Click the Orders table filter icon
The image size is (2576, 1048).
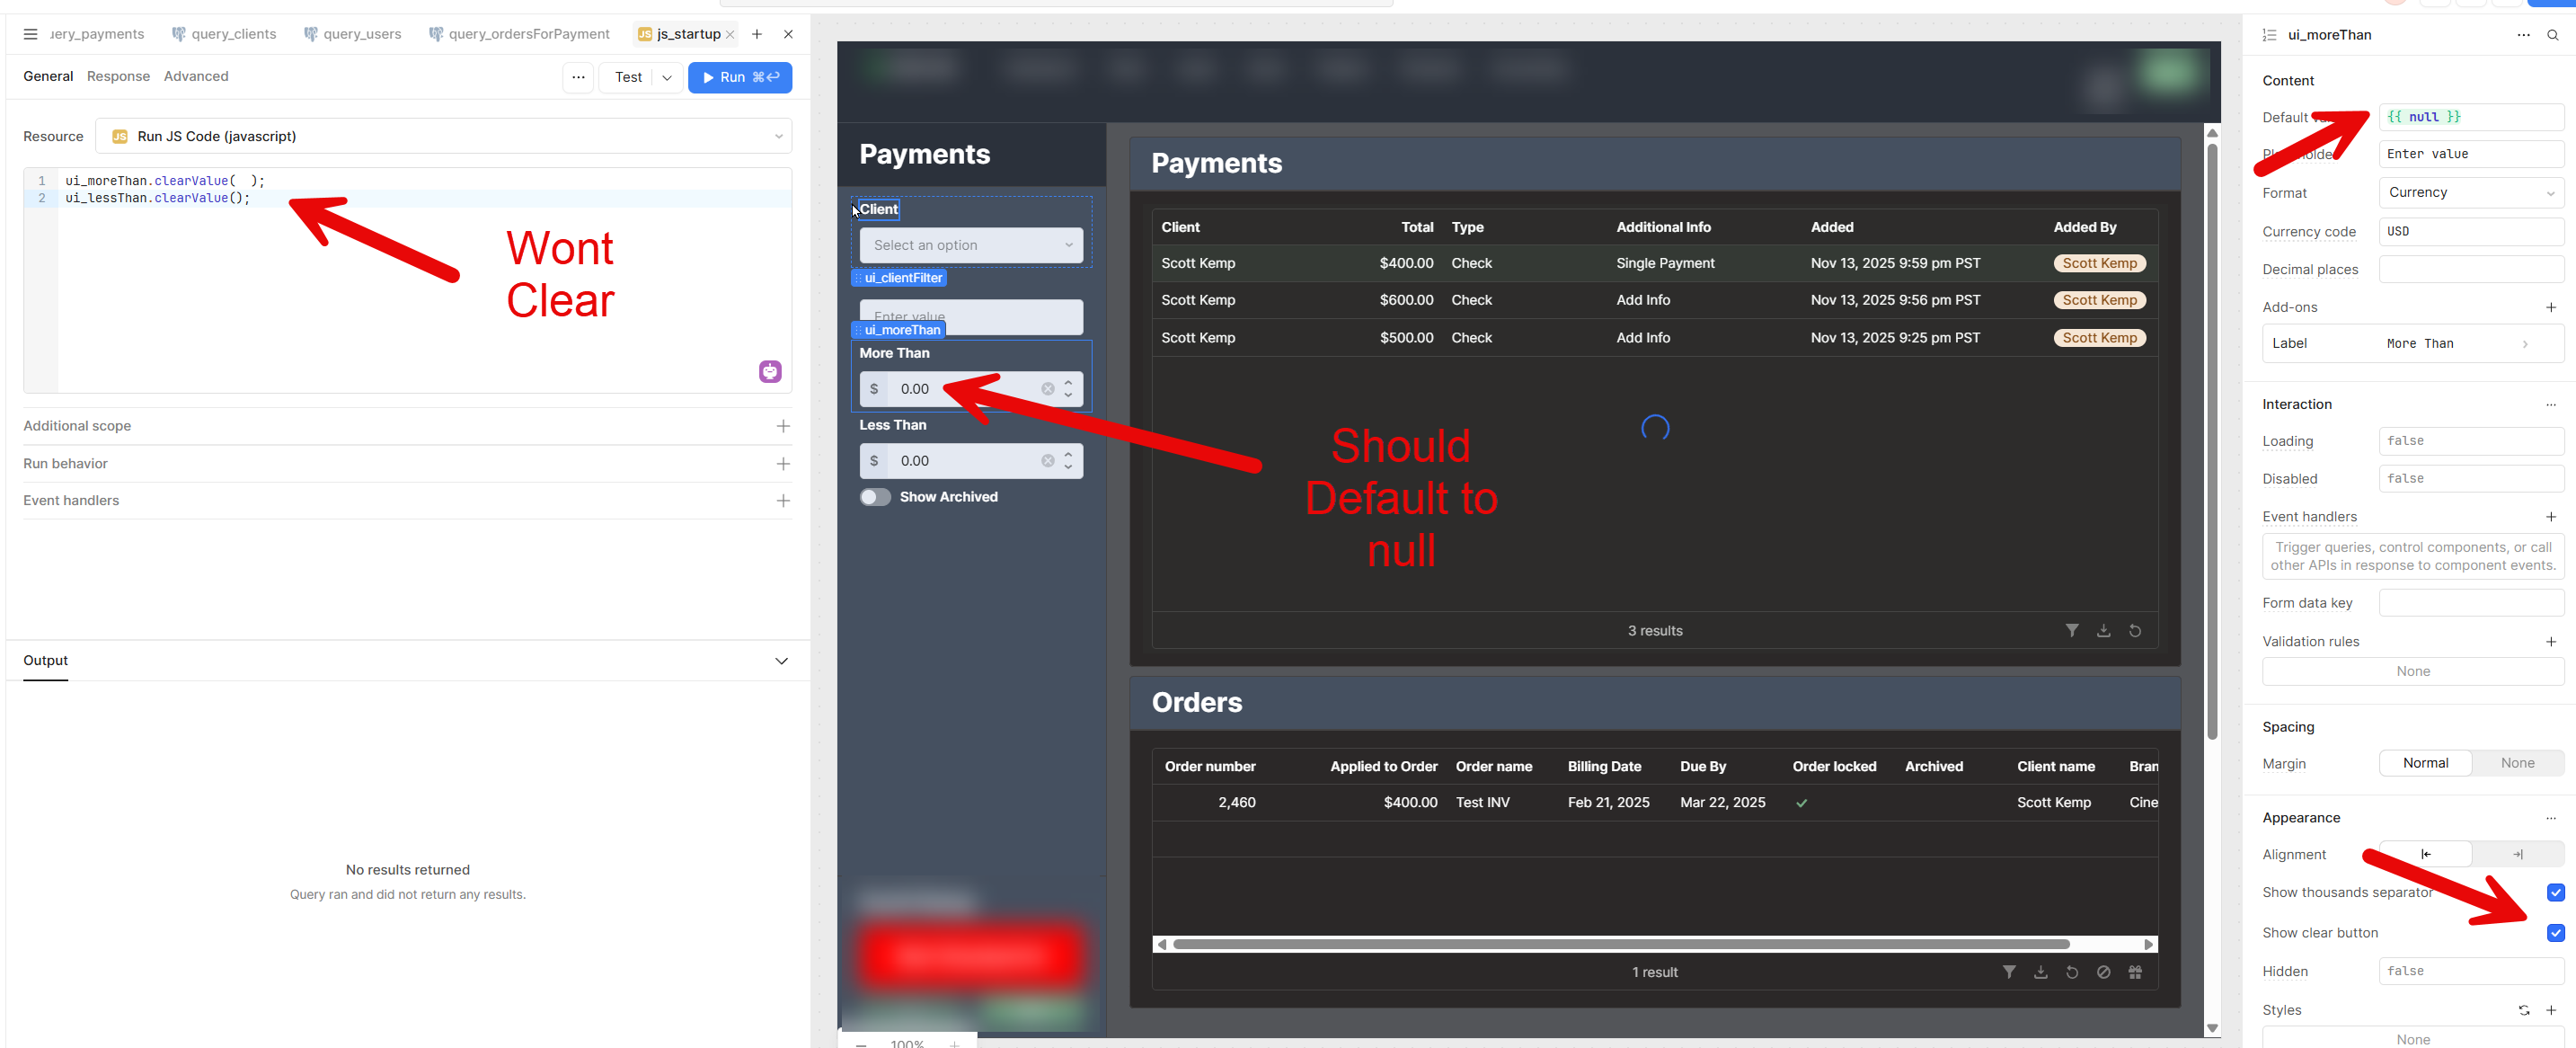(2008, 972)
